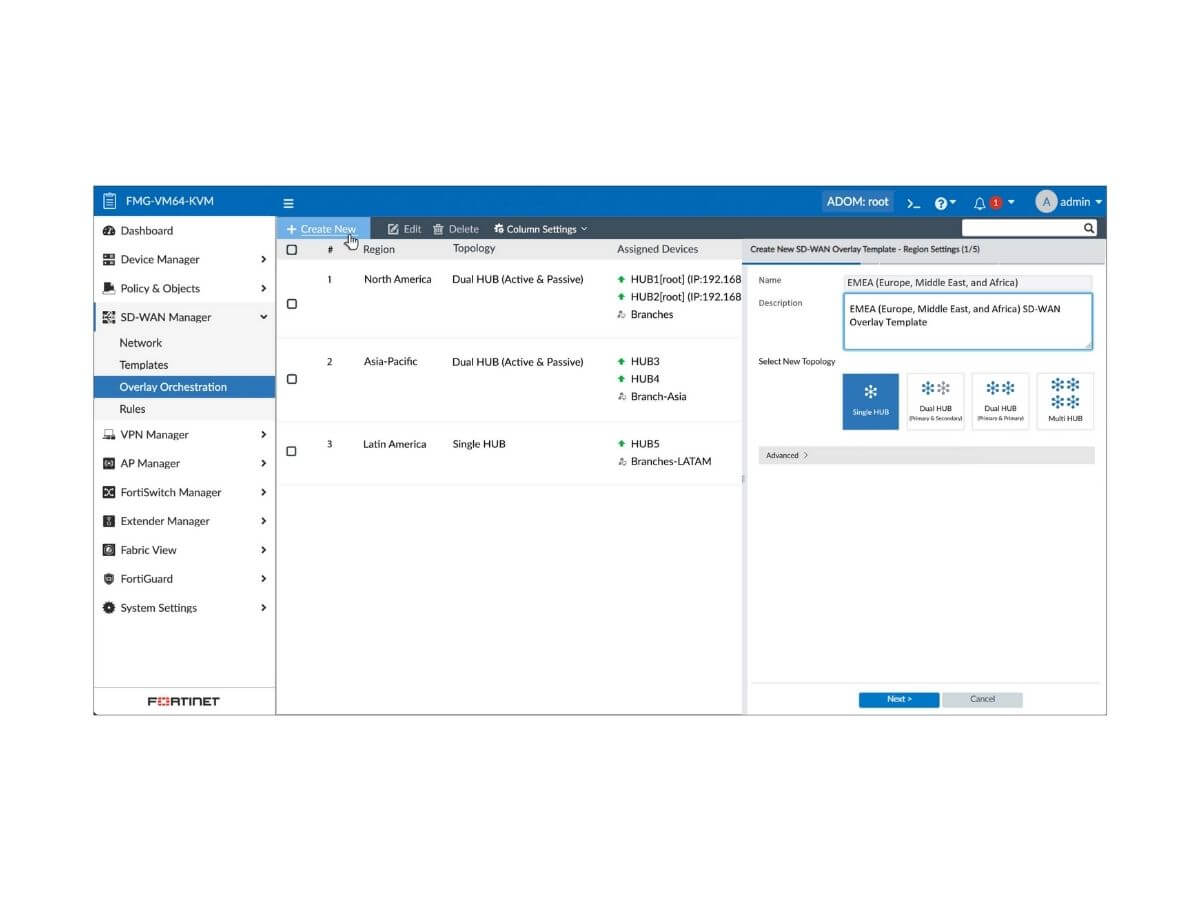
Task: Open the Column Settings dropdown
Action: pyautogui.click(x=540, y=228)
